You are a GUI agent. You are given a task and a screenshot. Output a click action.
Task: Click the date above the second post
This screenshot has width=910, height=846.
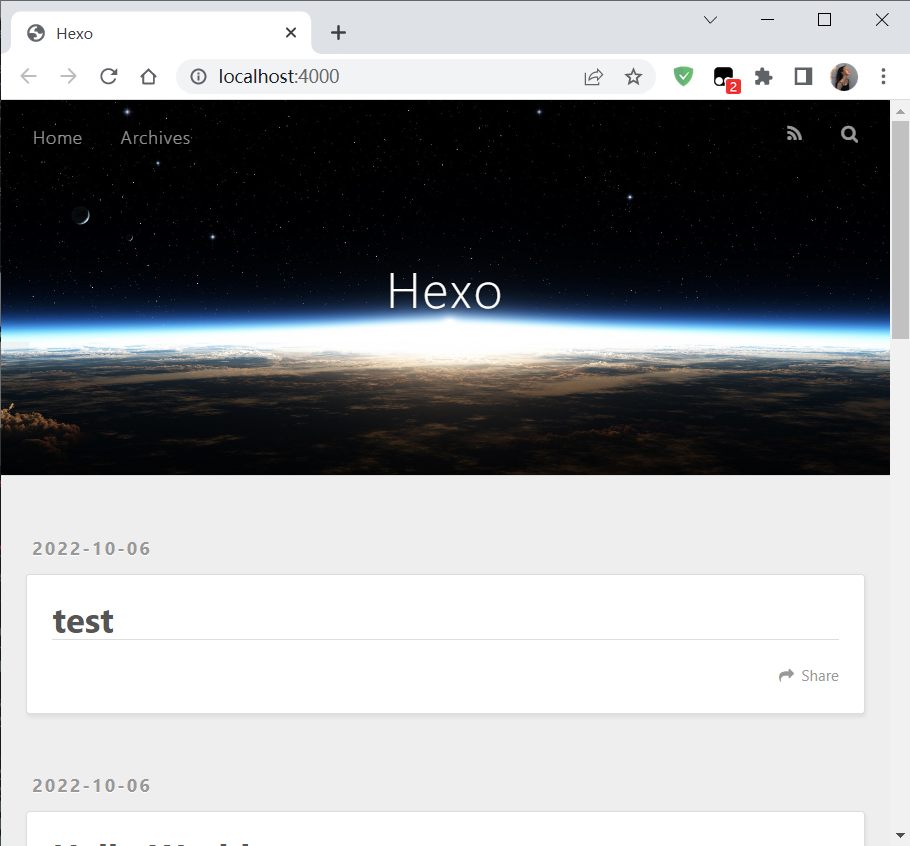(91, 785)
